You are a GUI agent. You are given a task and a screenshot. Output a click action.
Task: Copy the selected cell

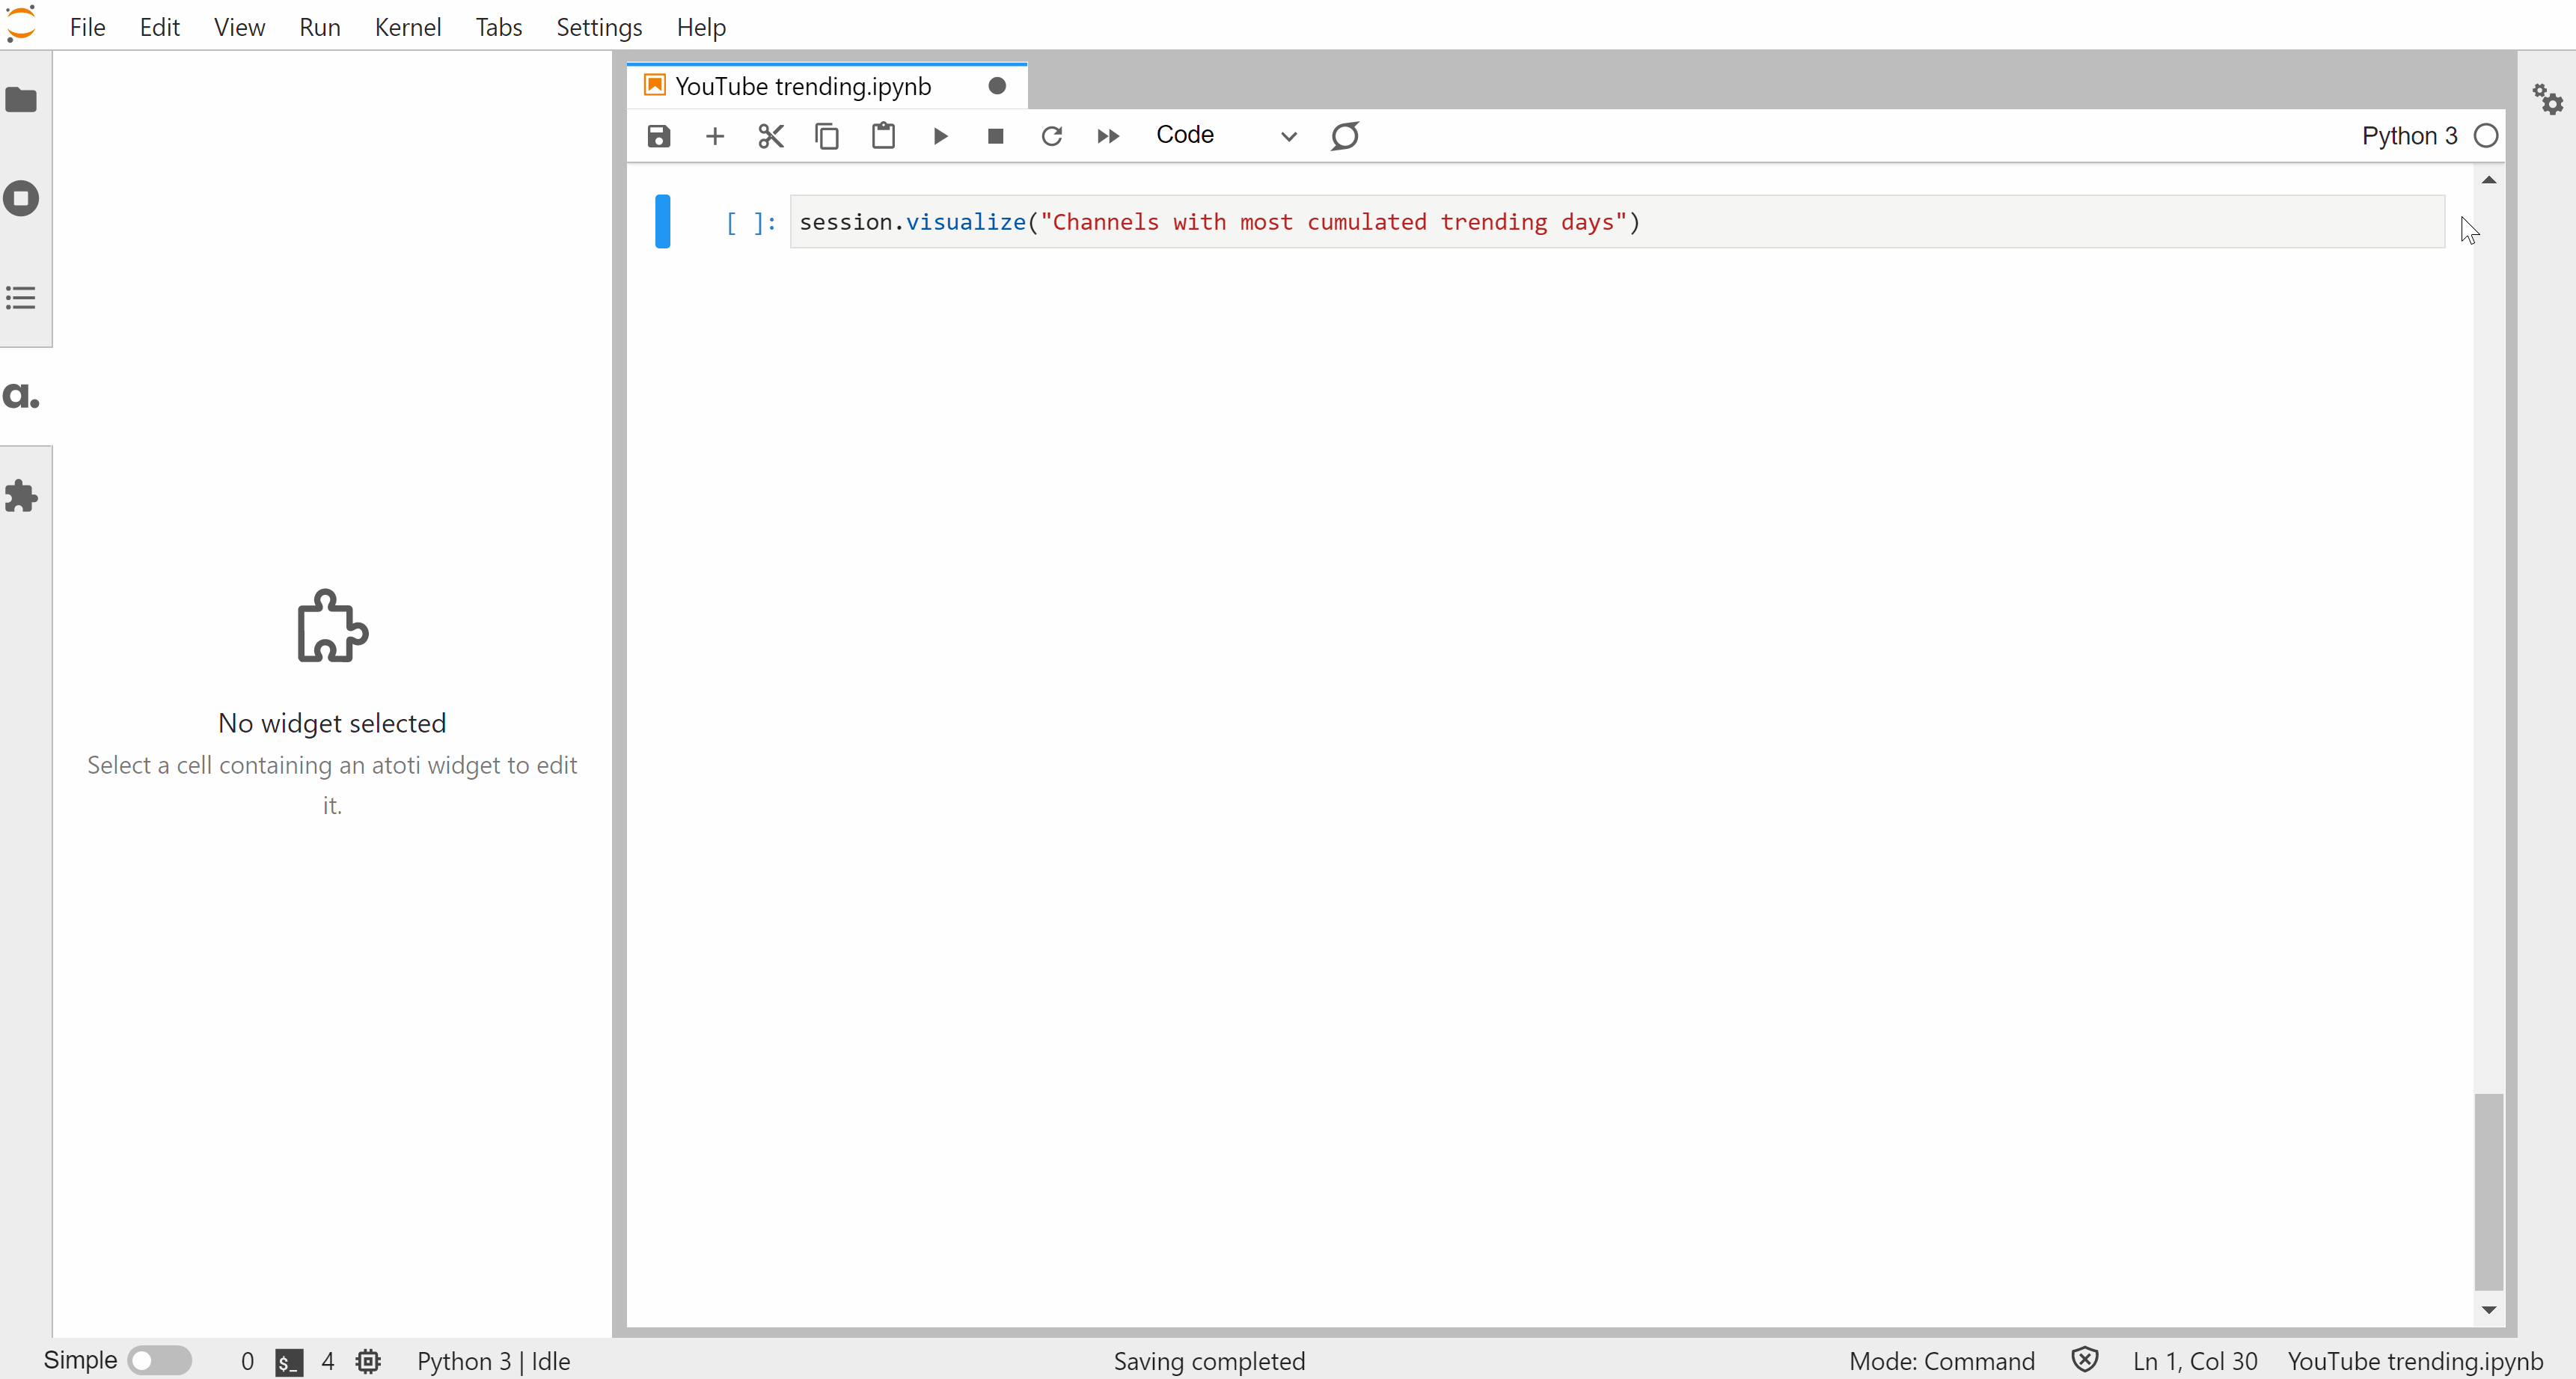click(827, 136)
